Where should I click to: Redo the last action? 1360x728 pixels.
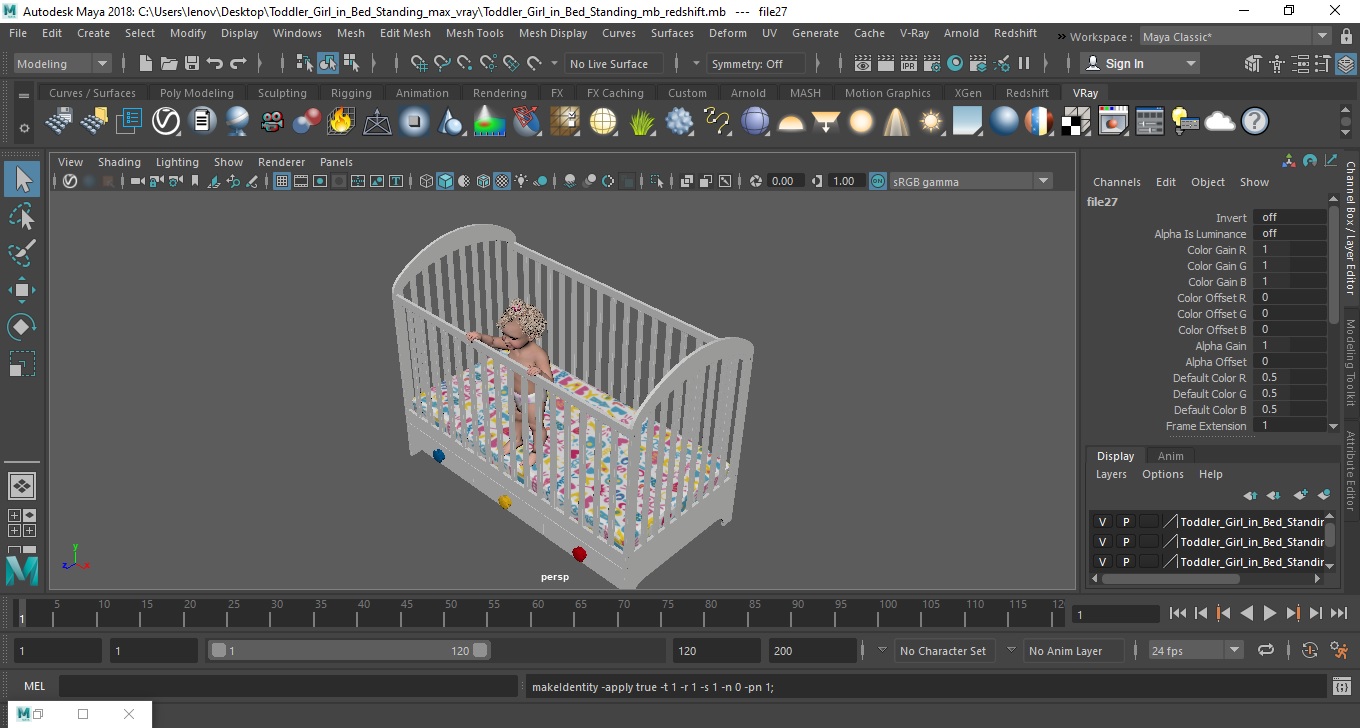coord(238,63)
